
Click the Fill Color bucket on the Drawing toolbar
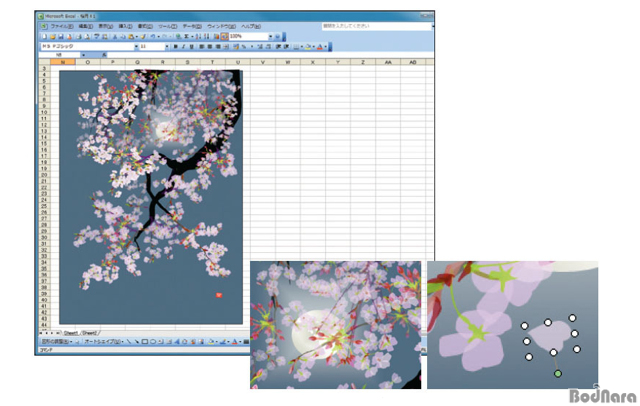click(211, 342)
